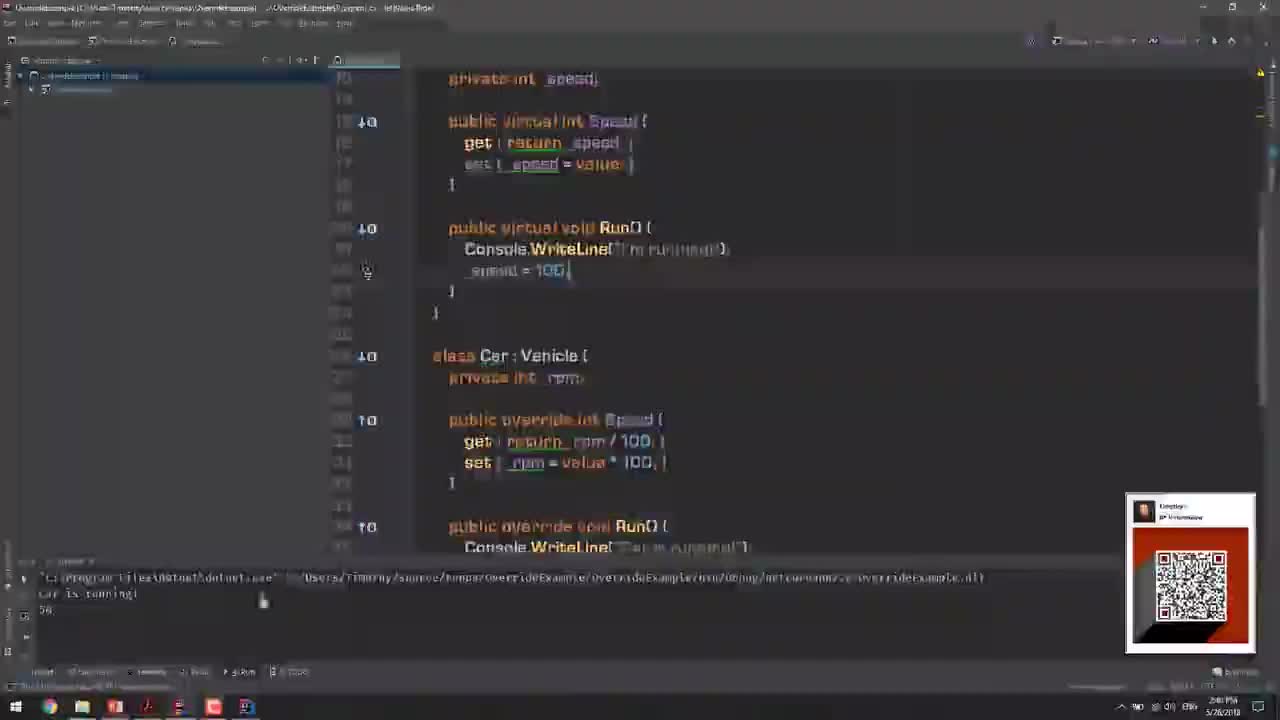The height and width of the screenshot is (720, 1280).
Task: Click the rerun icon in the Run panel
Action: 24,579
